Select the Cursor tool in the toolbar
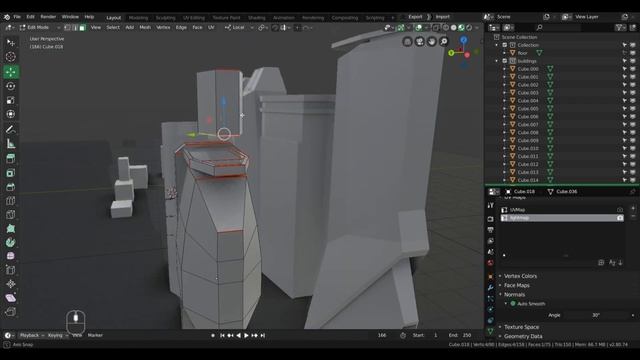 [11, 57]
